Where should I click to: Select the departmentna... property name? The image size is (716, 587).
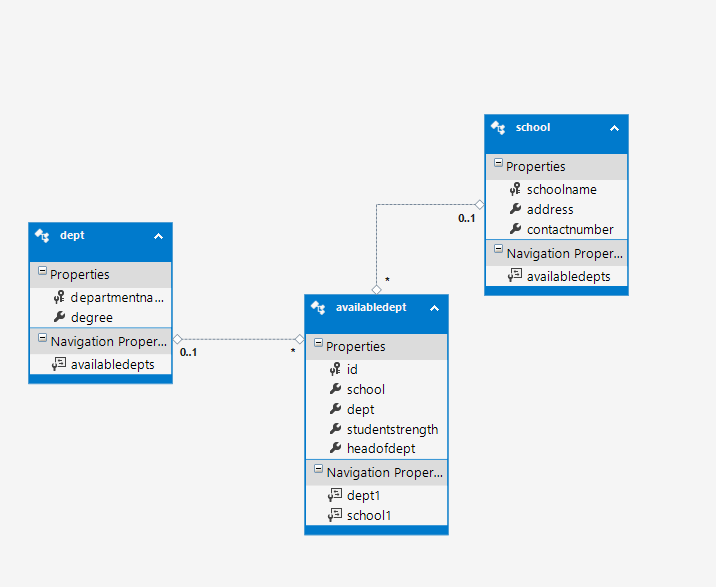pyautogui.click(x=117, y=298)
